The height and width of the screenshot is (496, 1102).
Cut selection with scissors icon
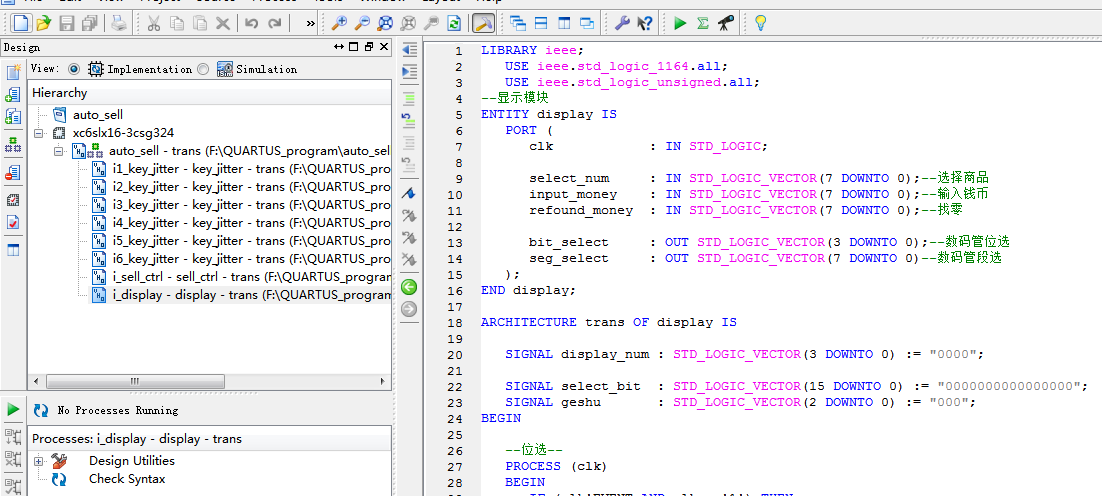[154, 23]
